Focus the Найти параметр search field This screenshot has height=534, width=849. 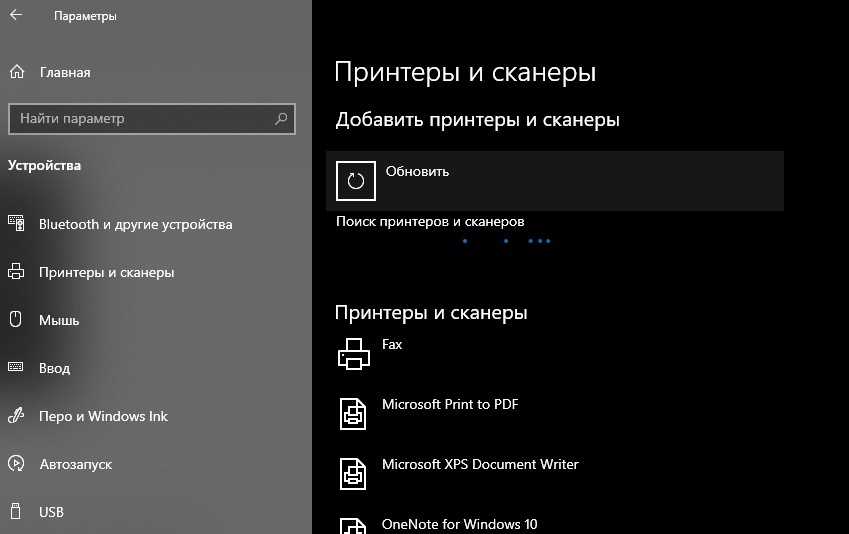click(x=140, y=119)
